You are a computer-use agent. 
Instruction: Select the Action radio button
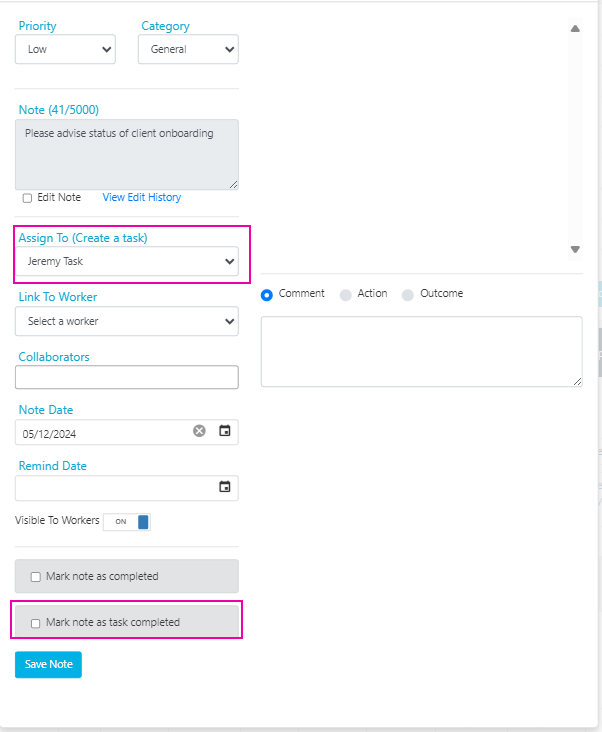(345, 295)
